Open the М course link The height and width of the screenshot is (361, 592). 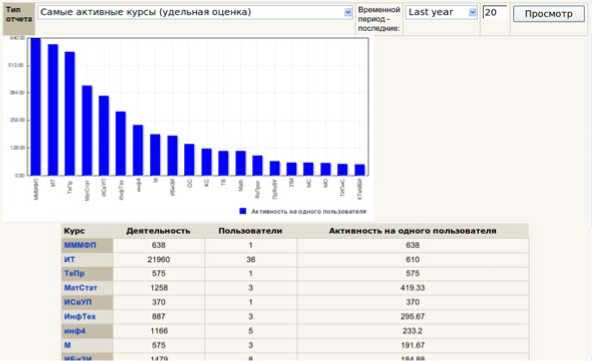coord(67,345)
